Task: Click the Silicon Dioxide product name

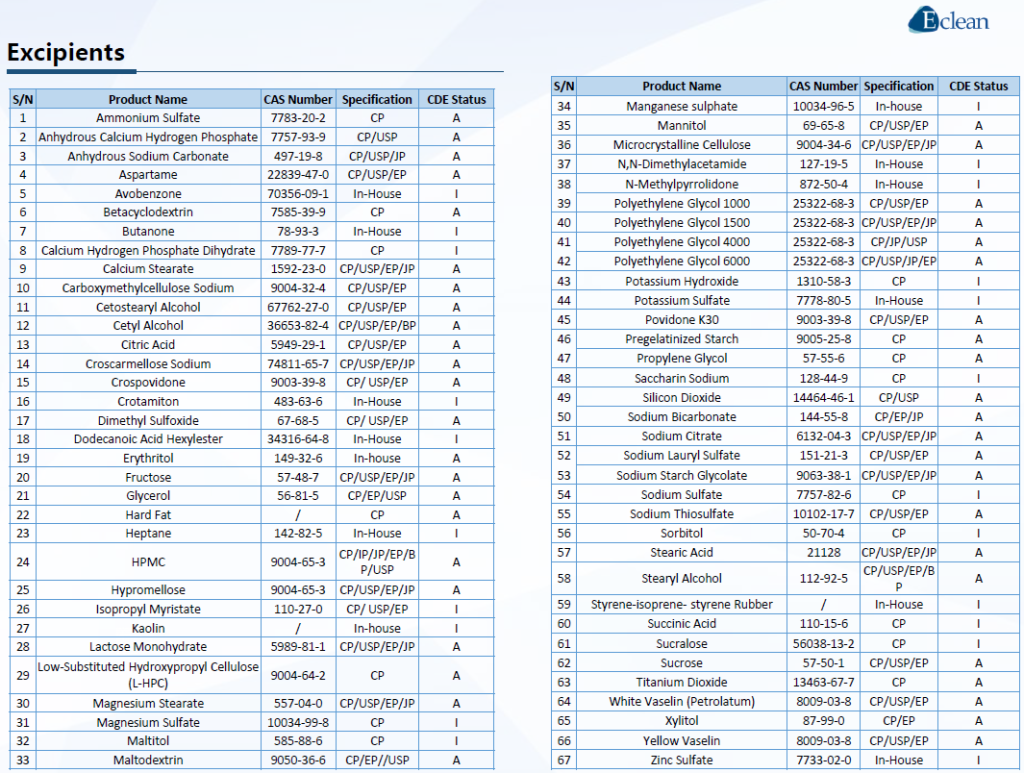Action: click(682, 398)
